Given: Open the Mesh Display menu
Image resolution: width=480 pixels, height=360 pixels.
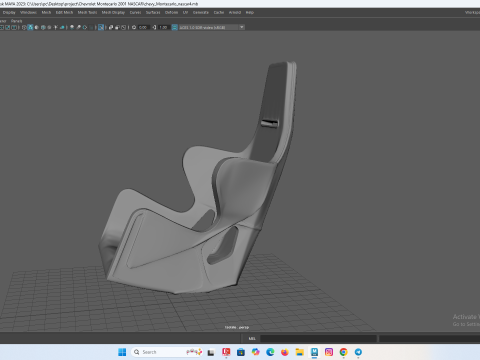Looking at the screenshot, I should coord(113,12).
